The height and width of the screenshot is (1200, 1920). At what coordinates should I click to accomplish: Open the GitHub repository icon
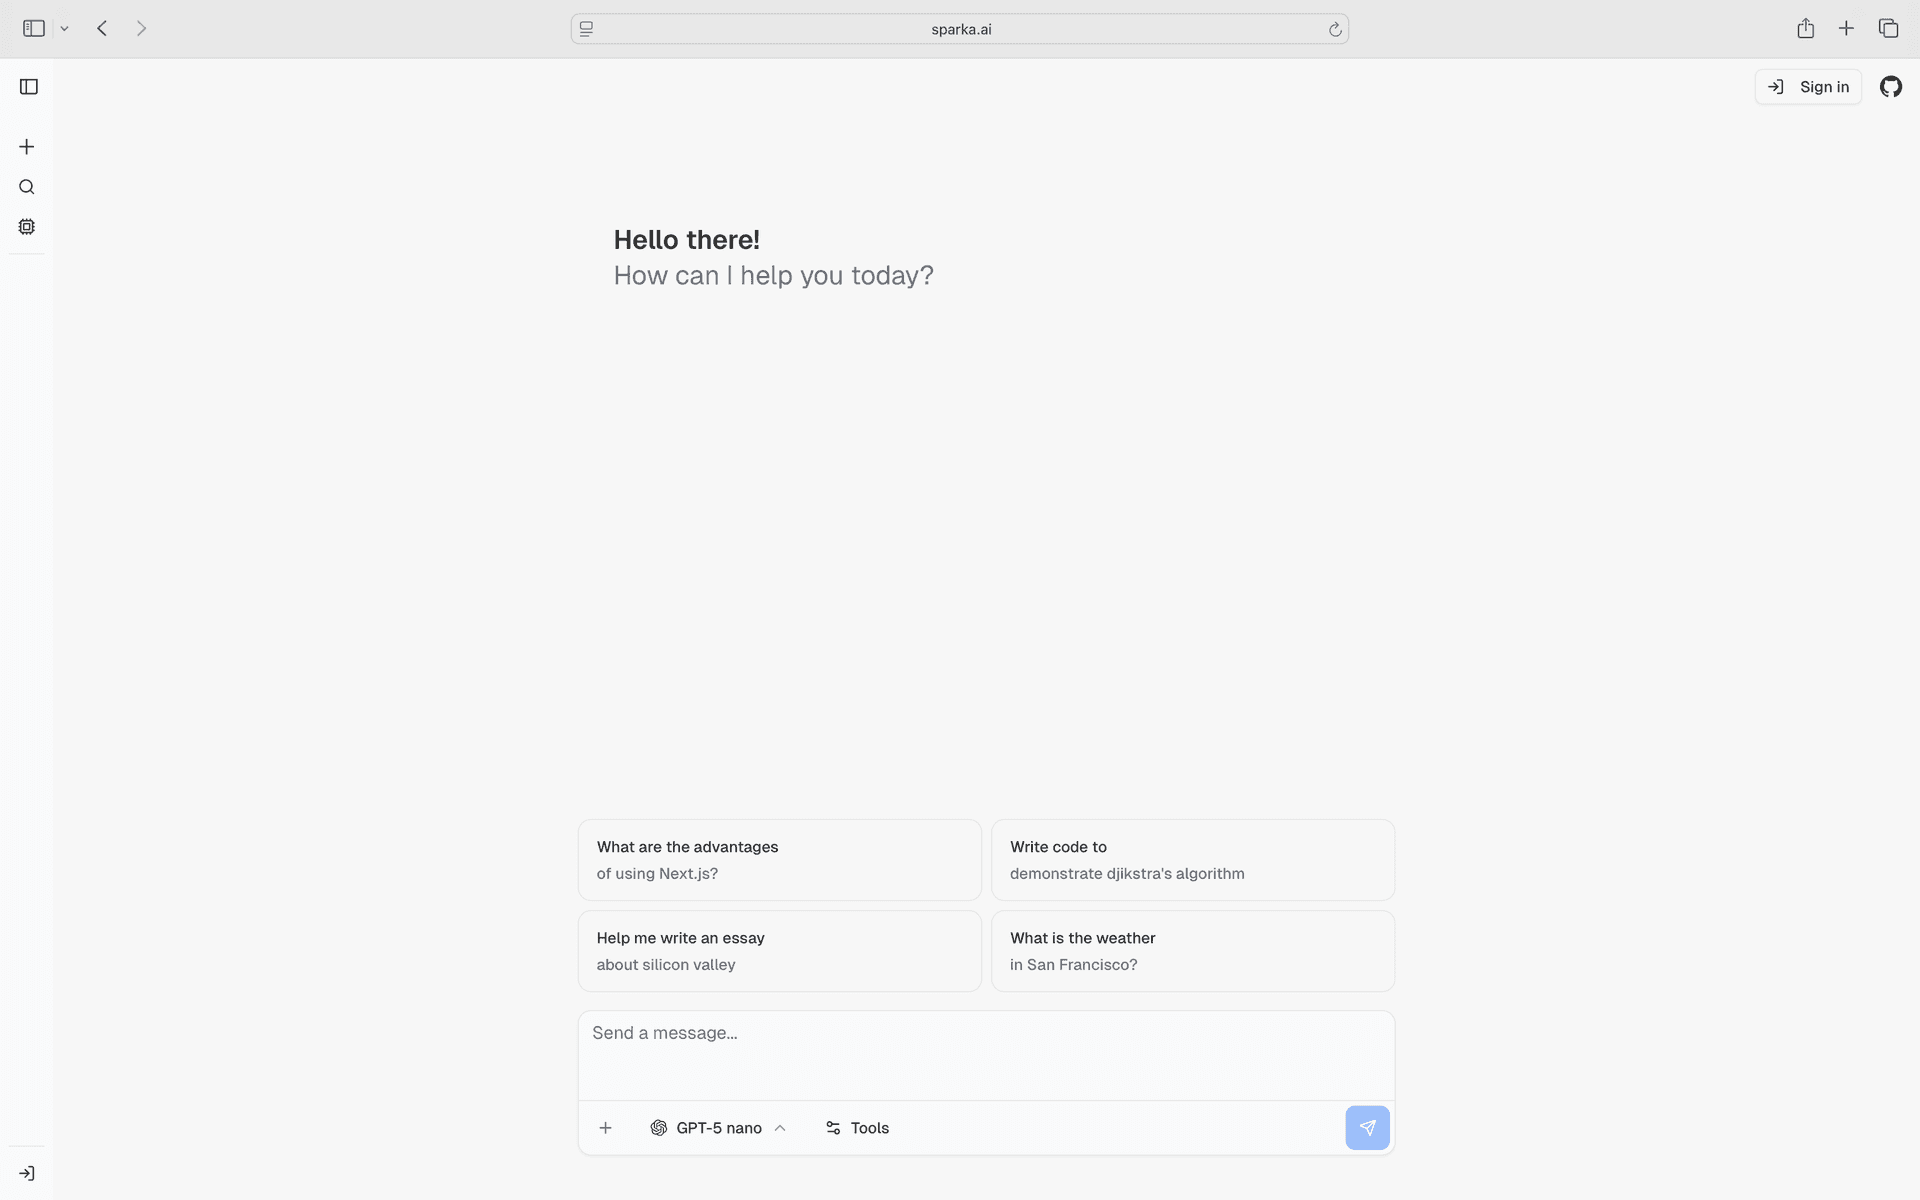pos(1890,87)
